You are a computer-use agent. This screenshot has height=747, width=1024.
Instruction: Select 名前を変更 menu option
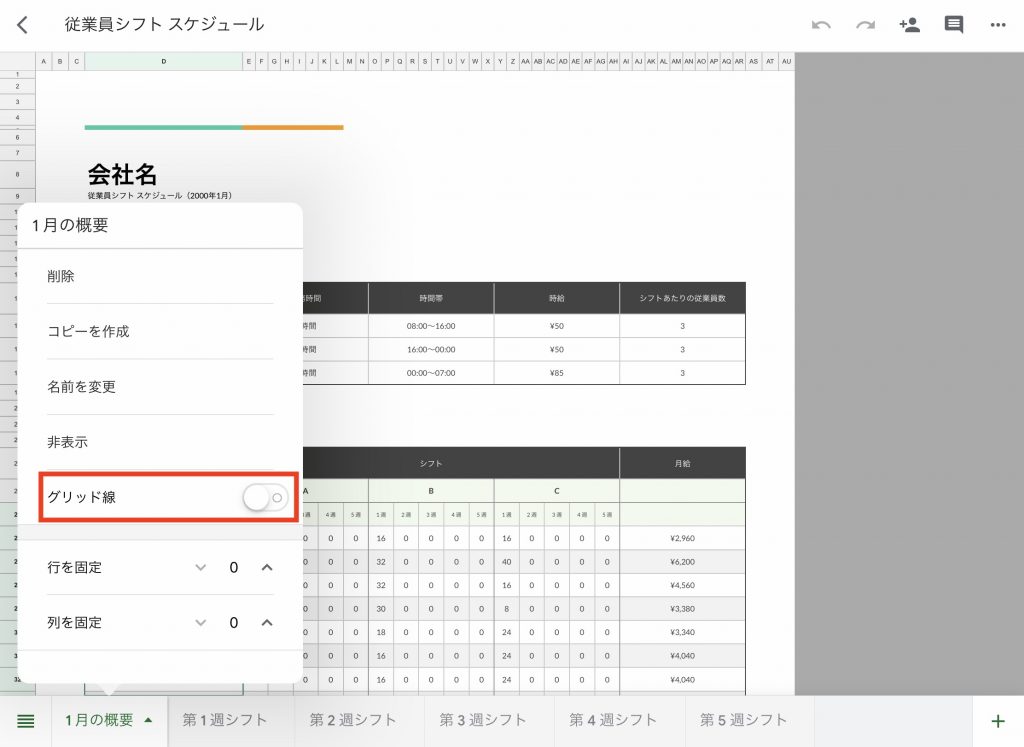(82, 386)
